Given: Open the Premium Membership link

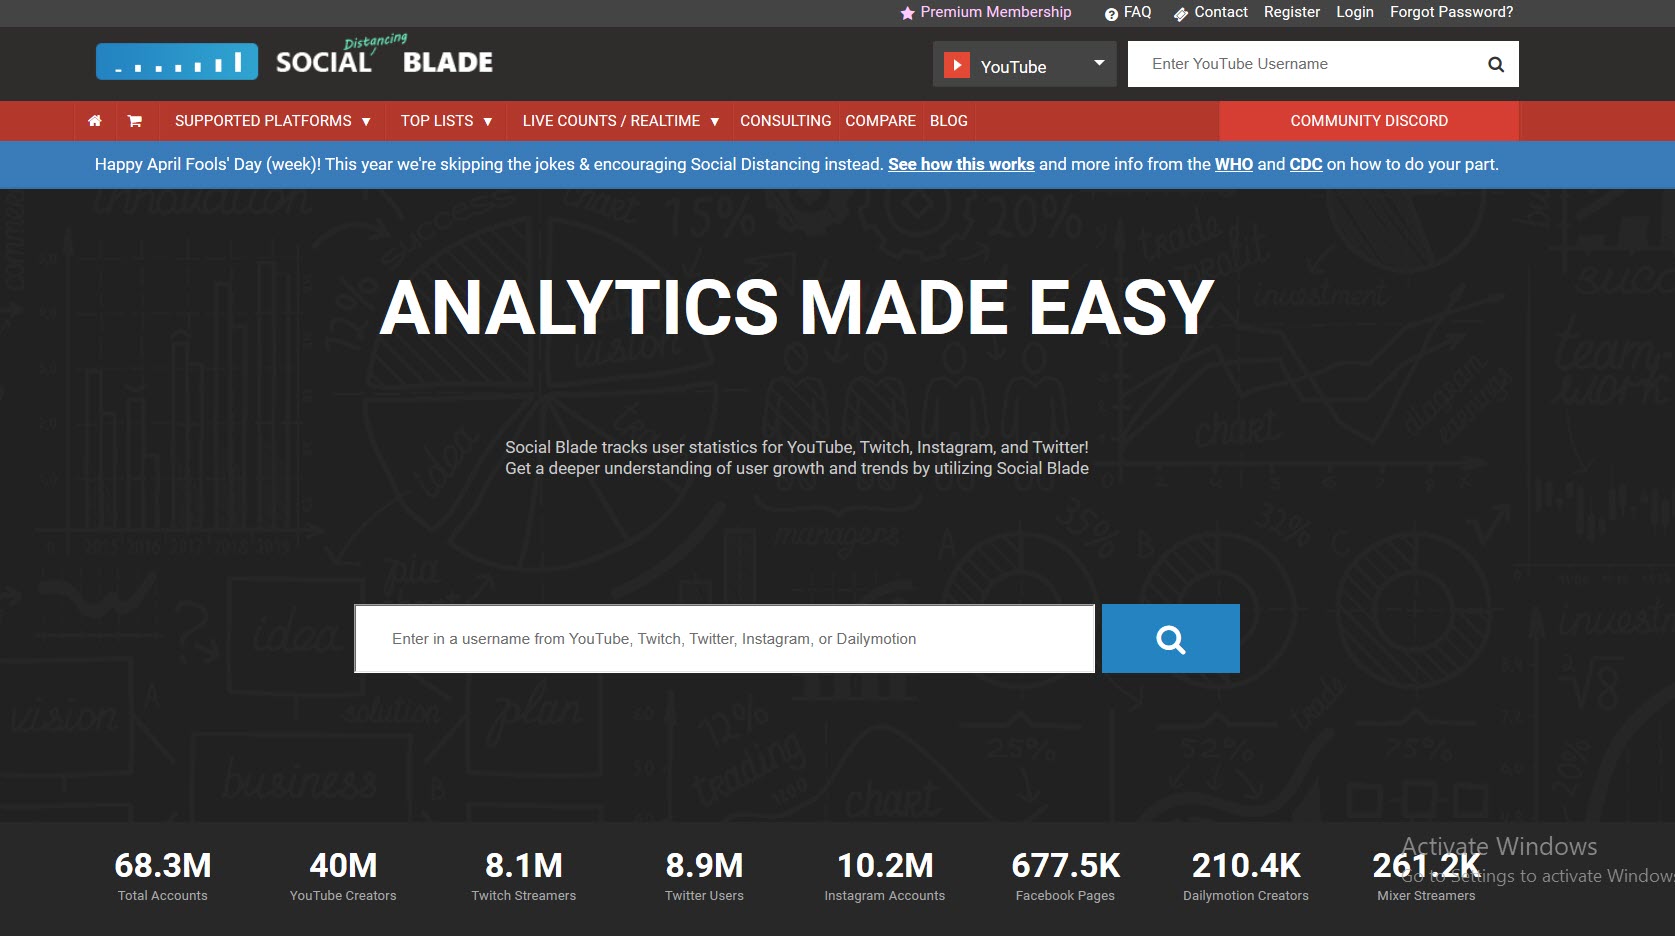Looking at the screenshot, I should [995, 12].
